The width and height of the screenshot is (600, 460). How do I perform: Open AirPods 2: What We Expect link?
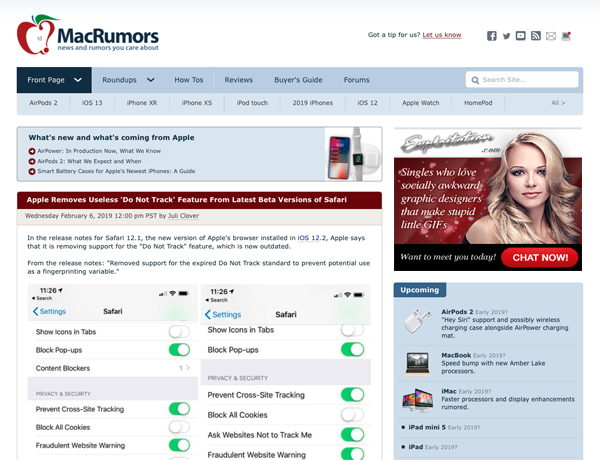pyautogui.click(x=89, y=161)
